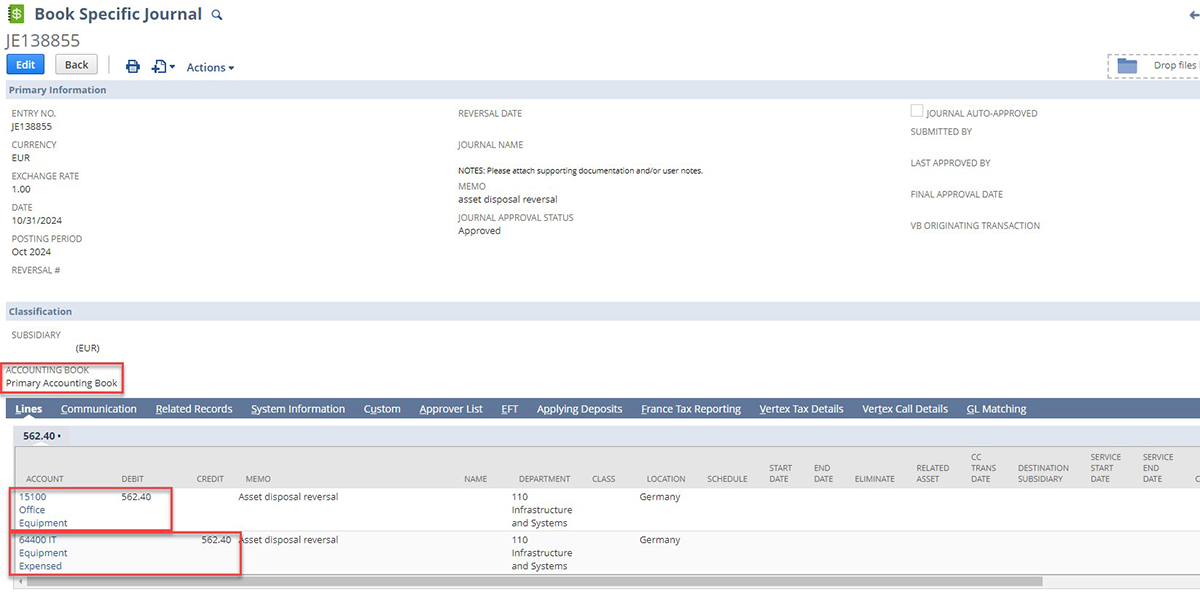Switch to the Approver List tab
The width and height of the screenshot is (1200, 597).
coord(451,409)
